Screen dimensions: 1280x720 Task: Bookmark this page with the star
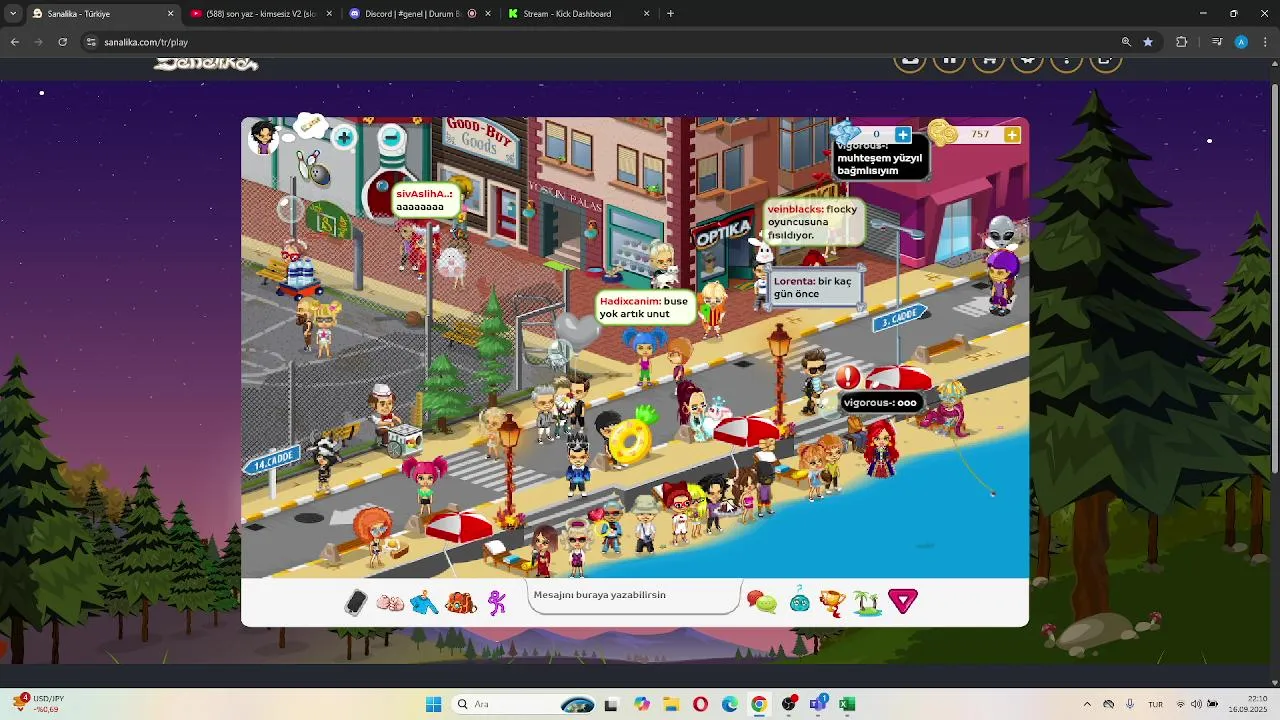pyautogui.click(x=1148, y=42)
